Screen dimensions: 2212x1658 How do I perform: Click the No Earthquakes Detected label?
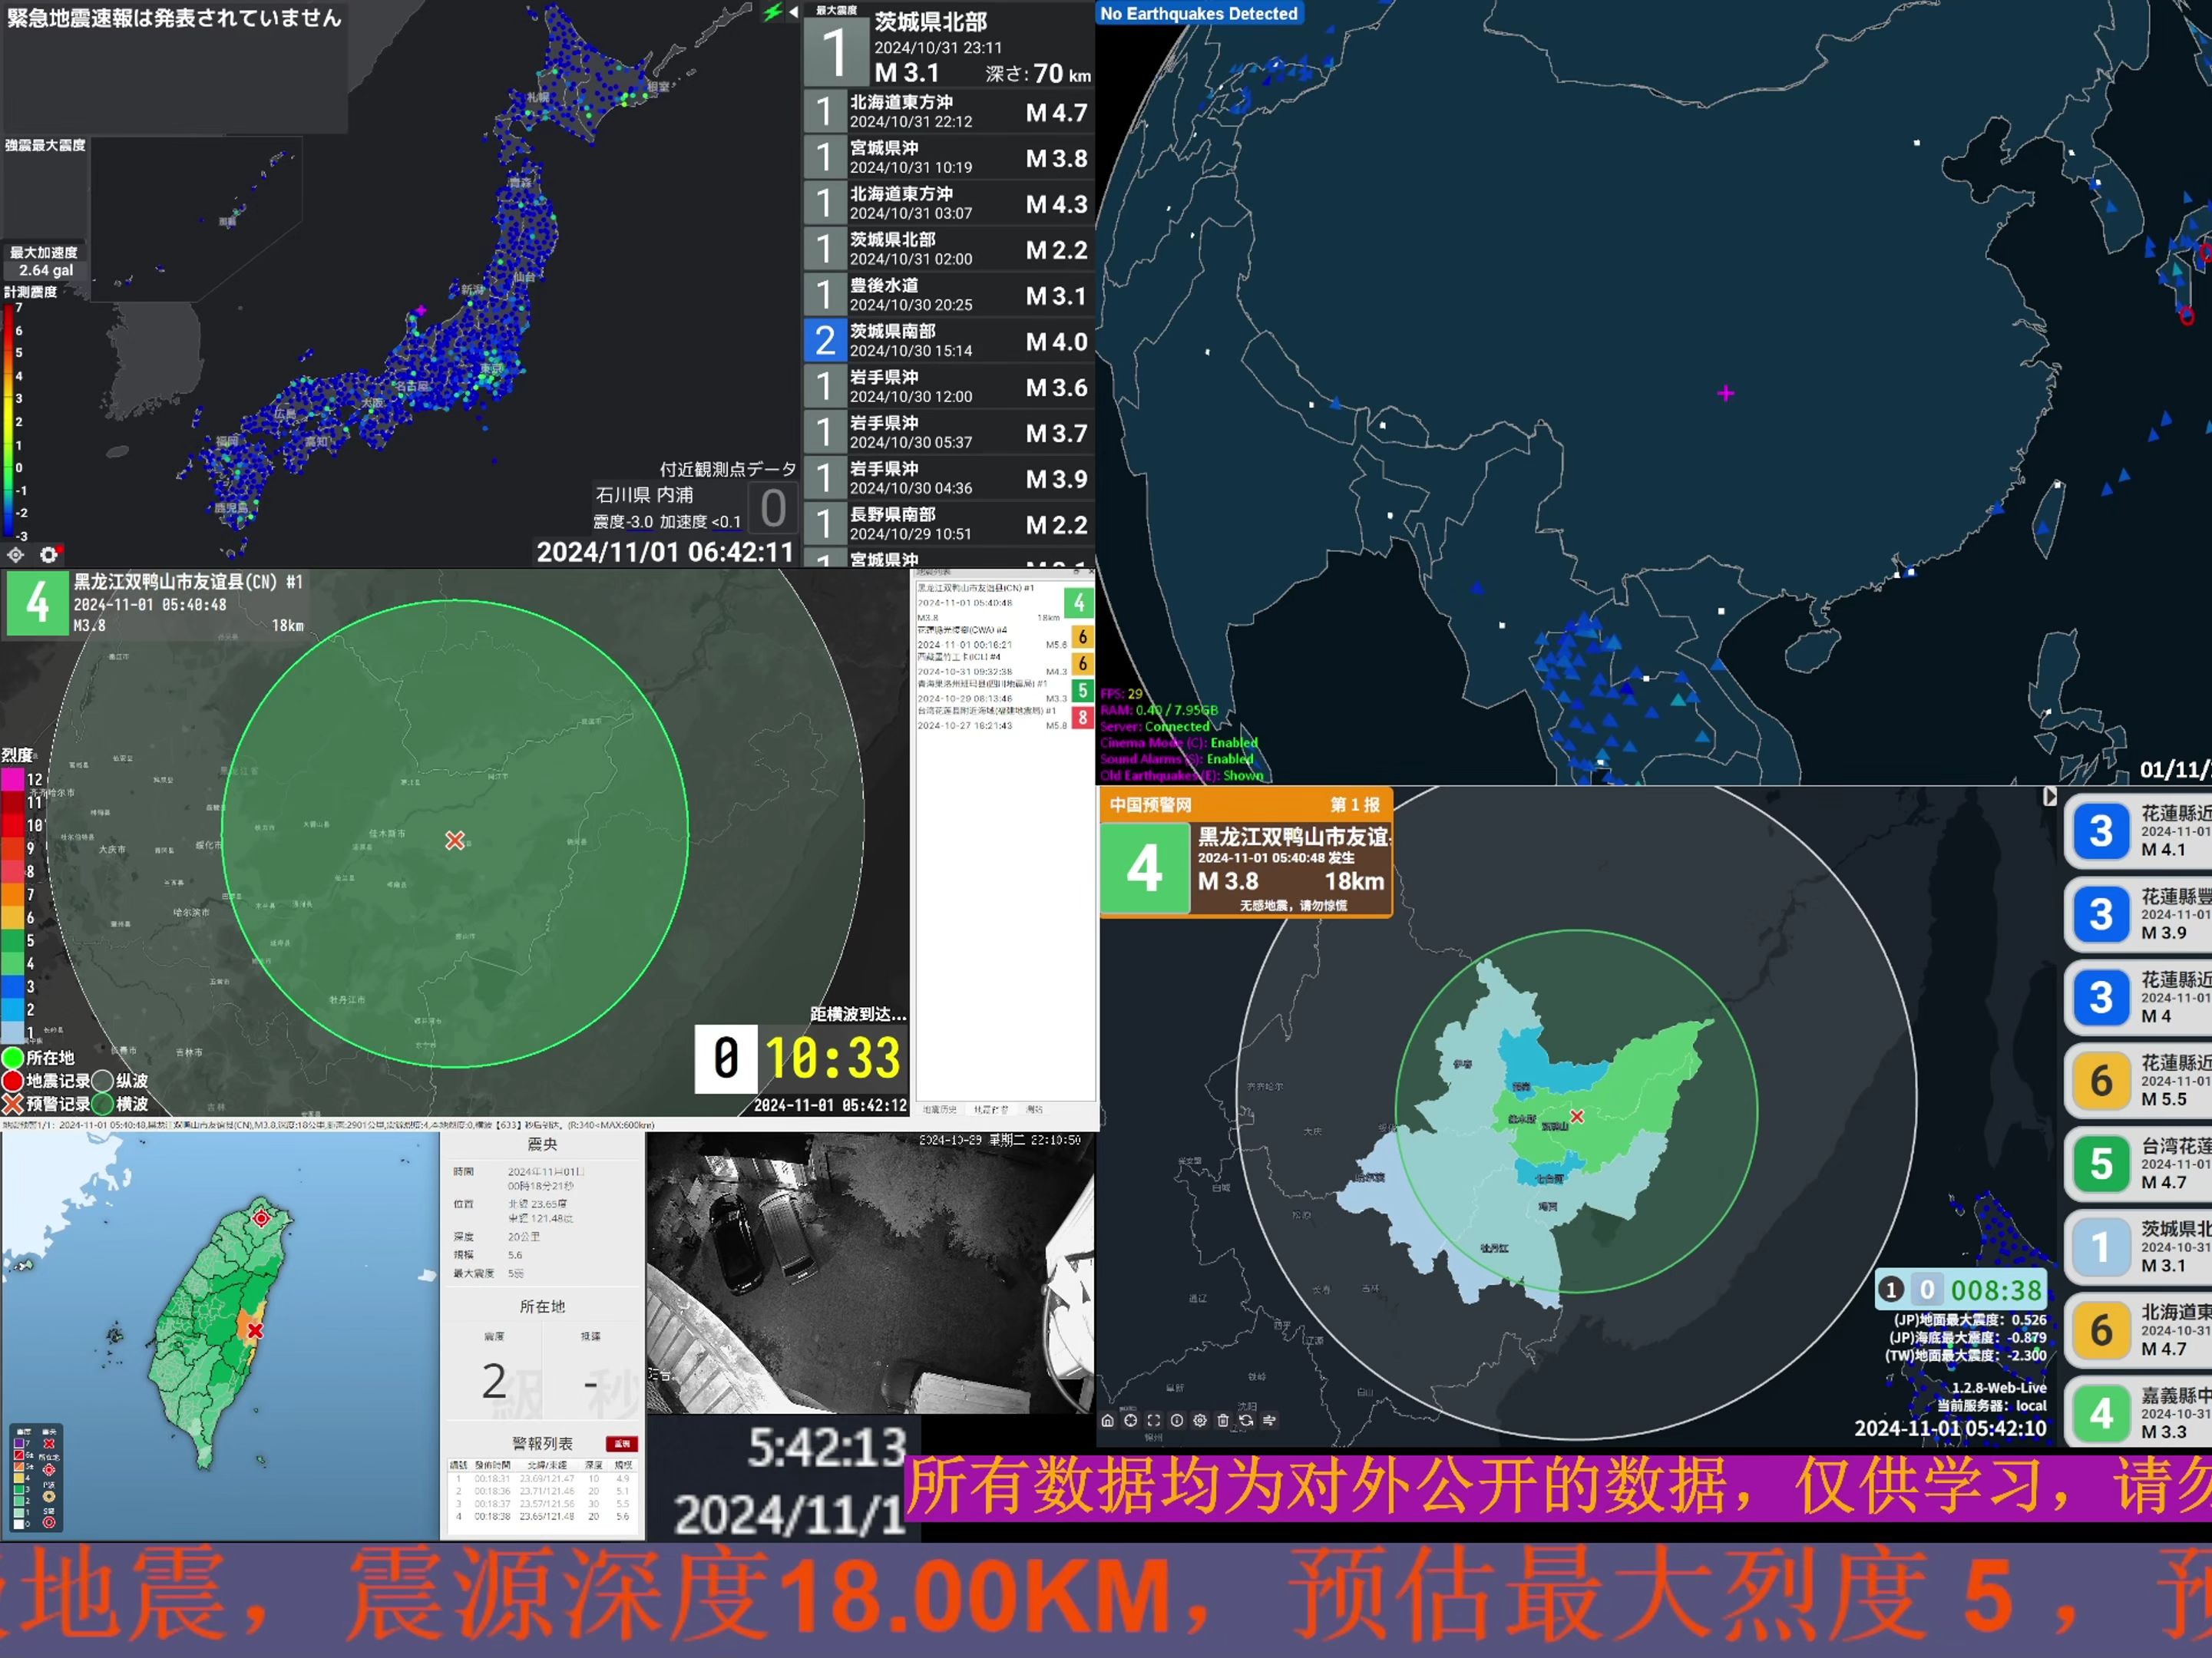[1199, 13]
